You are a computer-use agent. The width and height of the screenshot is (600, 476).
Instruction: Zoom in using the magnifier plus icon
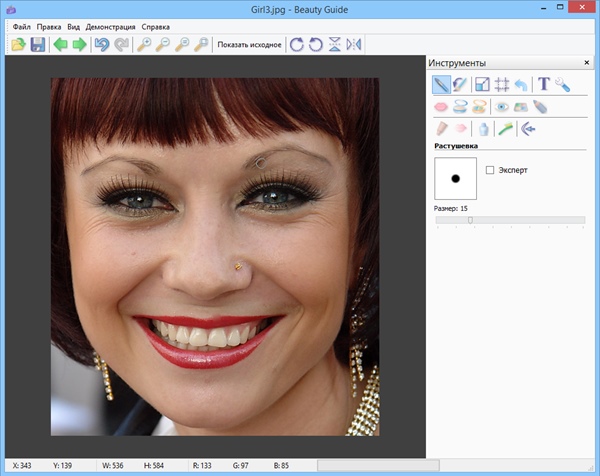click(143, 45)
